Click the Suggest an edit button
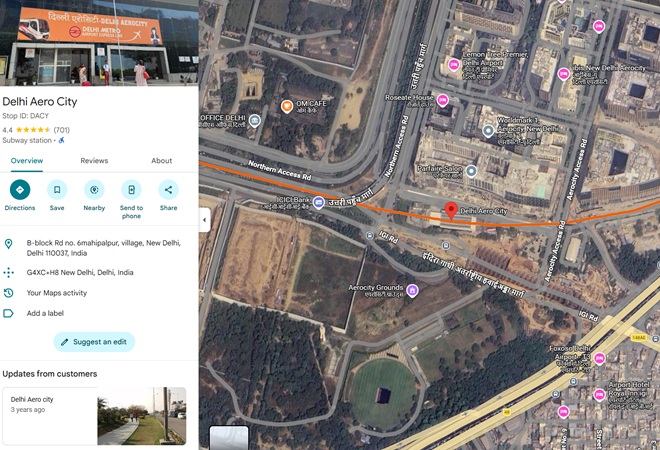This screenshot has width=660, height=450. click(94, 342)
